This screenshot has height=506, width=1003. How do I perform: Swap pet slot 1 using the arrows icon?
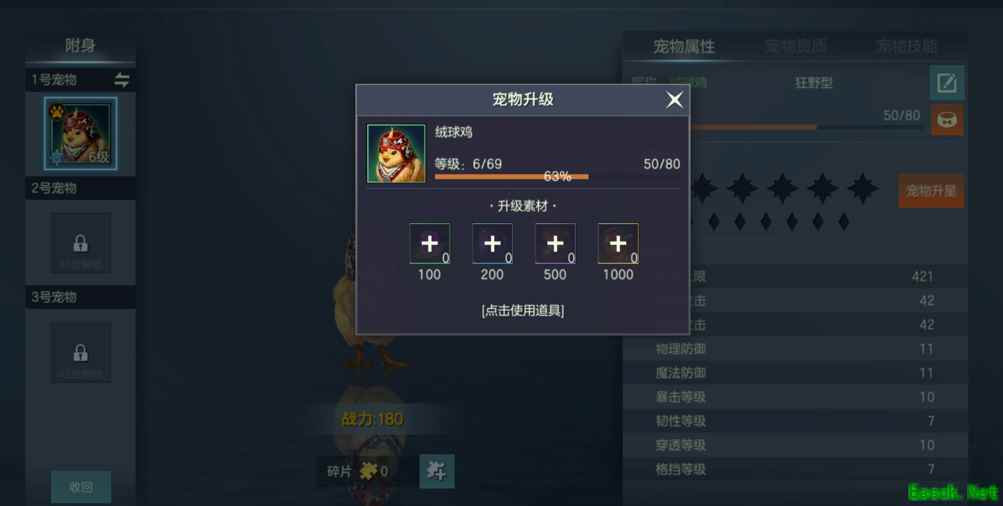point(122,80)
